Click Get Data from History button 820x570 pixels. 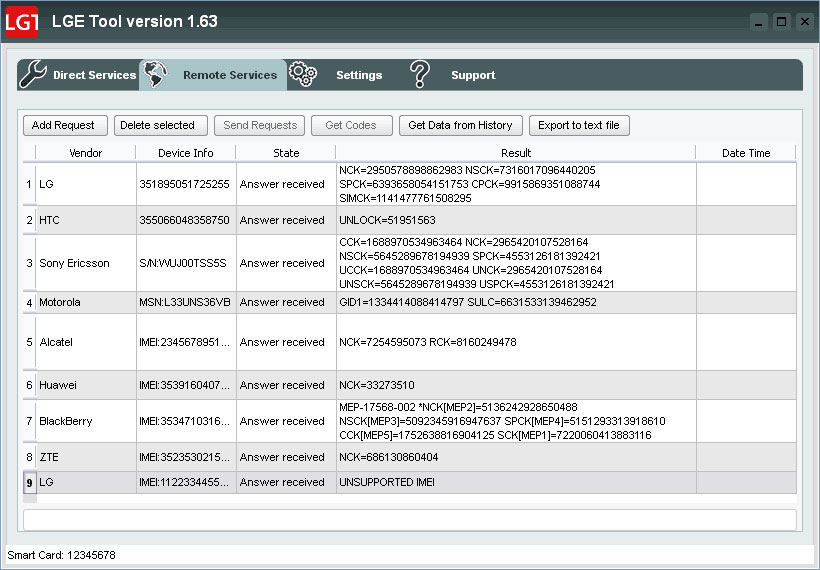pos(461,126)
